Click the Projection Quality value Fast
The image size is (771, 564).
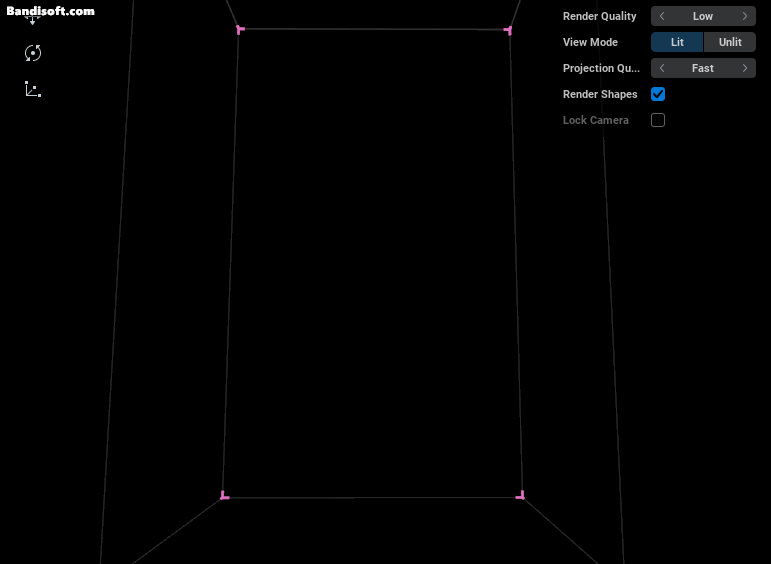(703, 68)
